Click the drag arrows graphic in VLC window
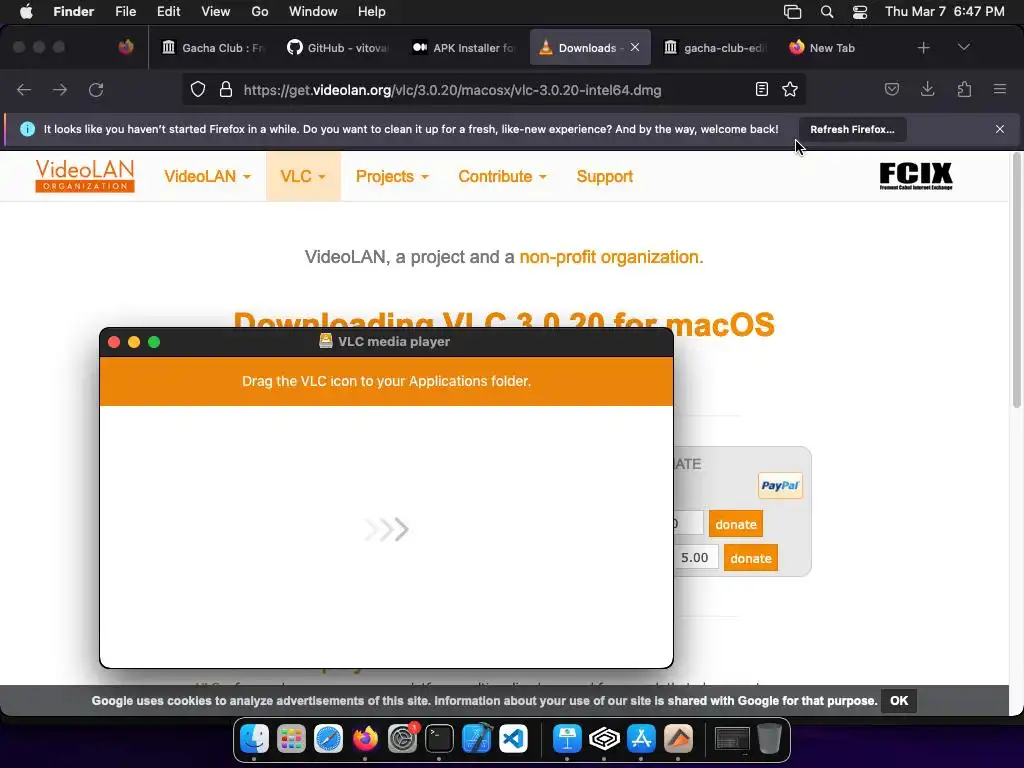The width and height of the screenshot is (1024, 768). pyautogui.click(x=387, y=529)
